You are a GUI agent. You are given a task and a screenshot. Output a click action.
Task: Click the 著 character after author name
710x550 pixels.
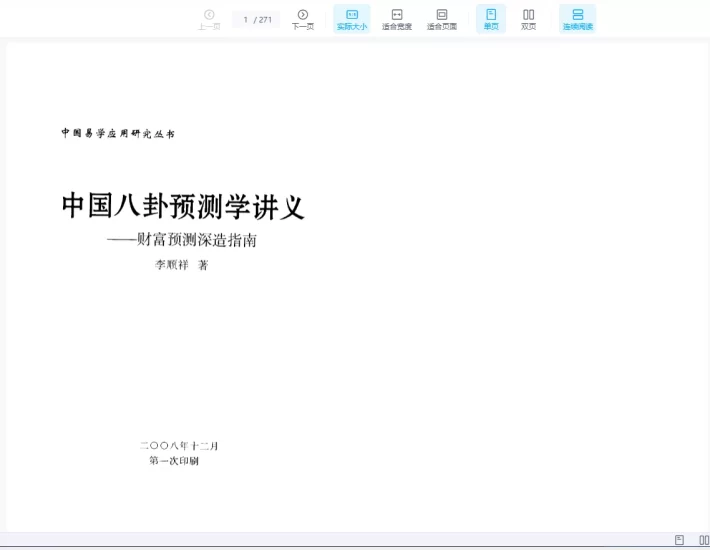click(x=203, y=265)
